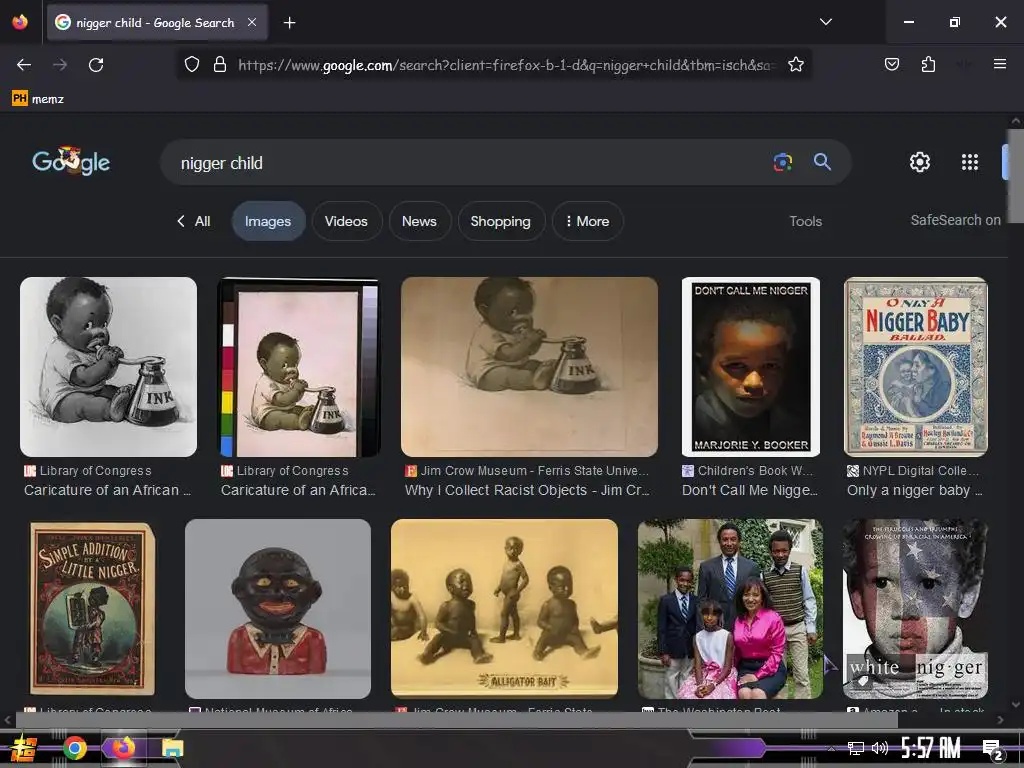Open the Save to Pocket button
Screen dimensions: 1024x768
pyautogui.click(x=891, y=64)
